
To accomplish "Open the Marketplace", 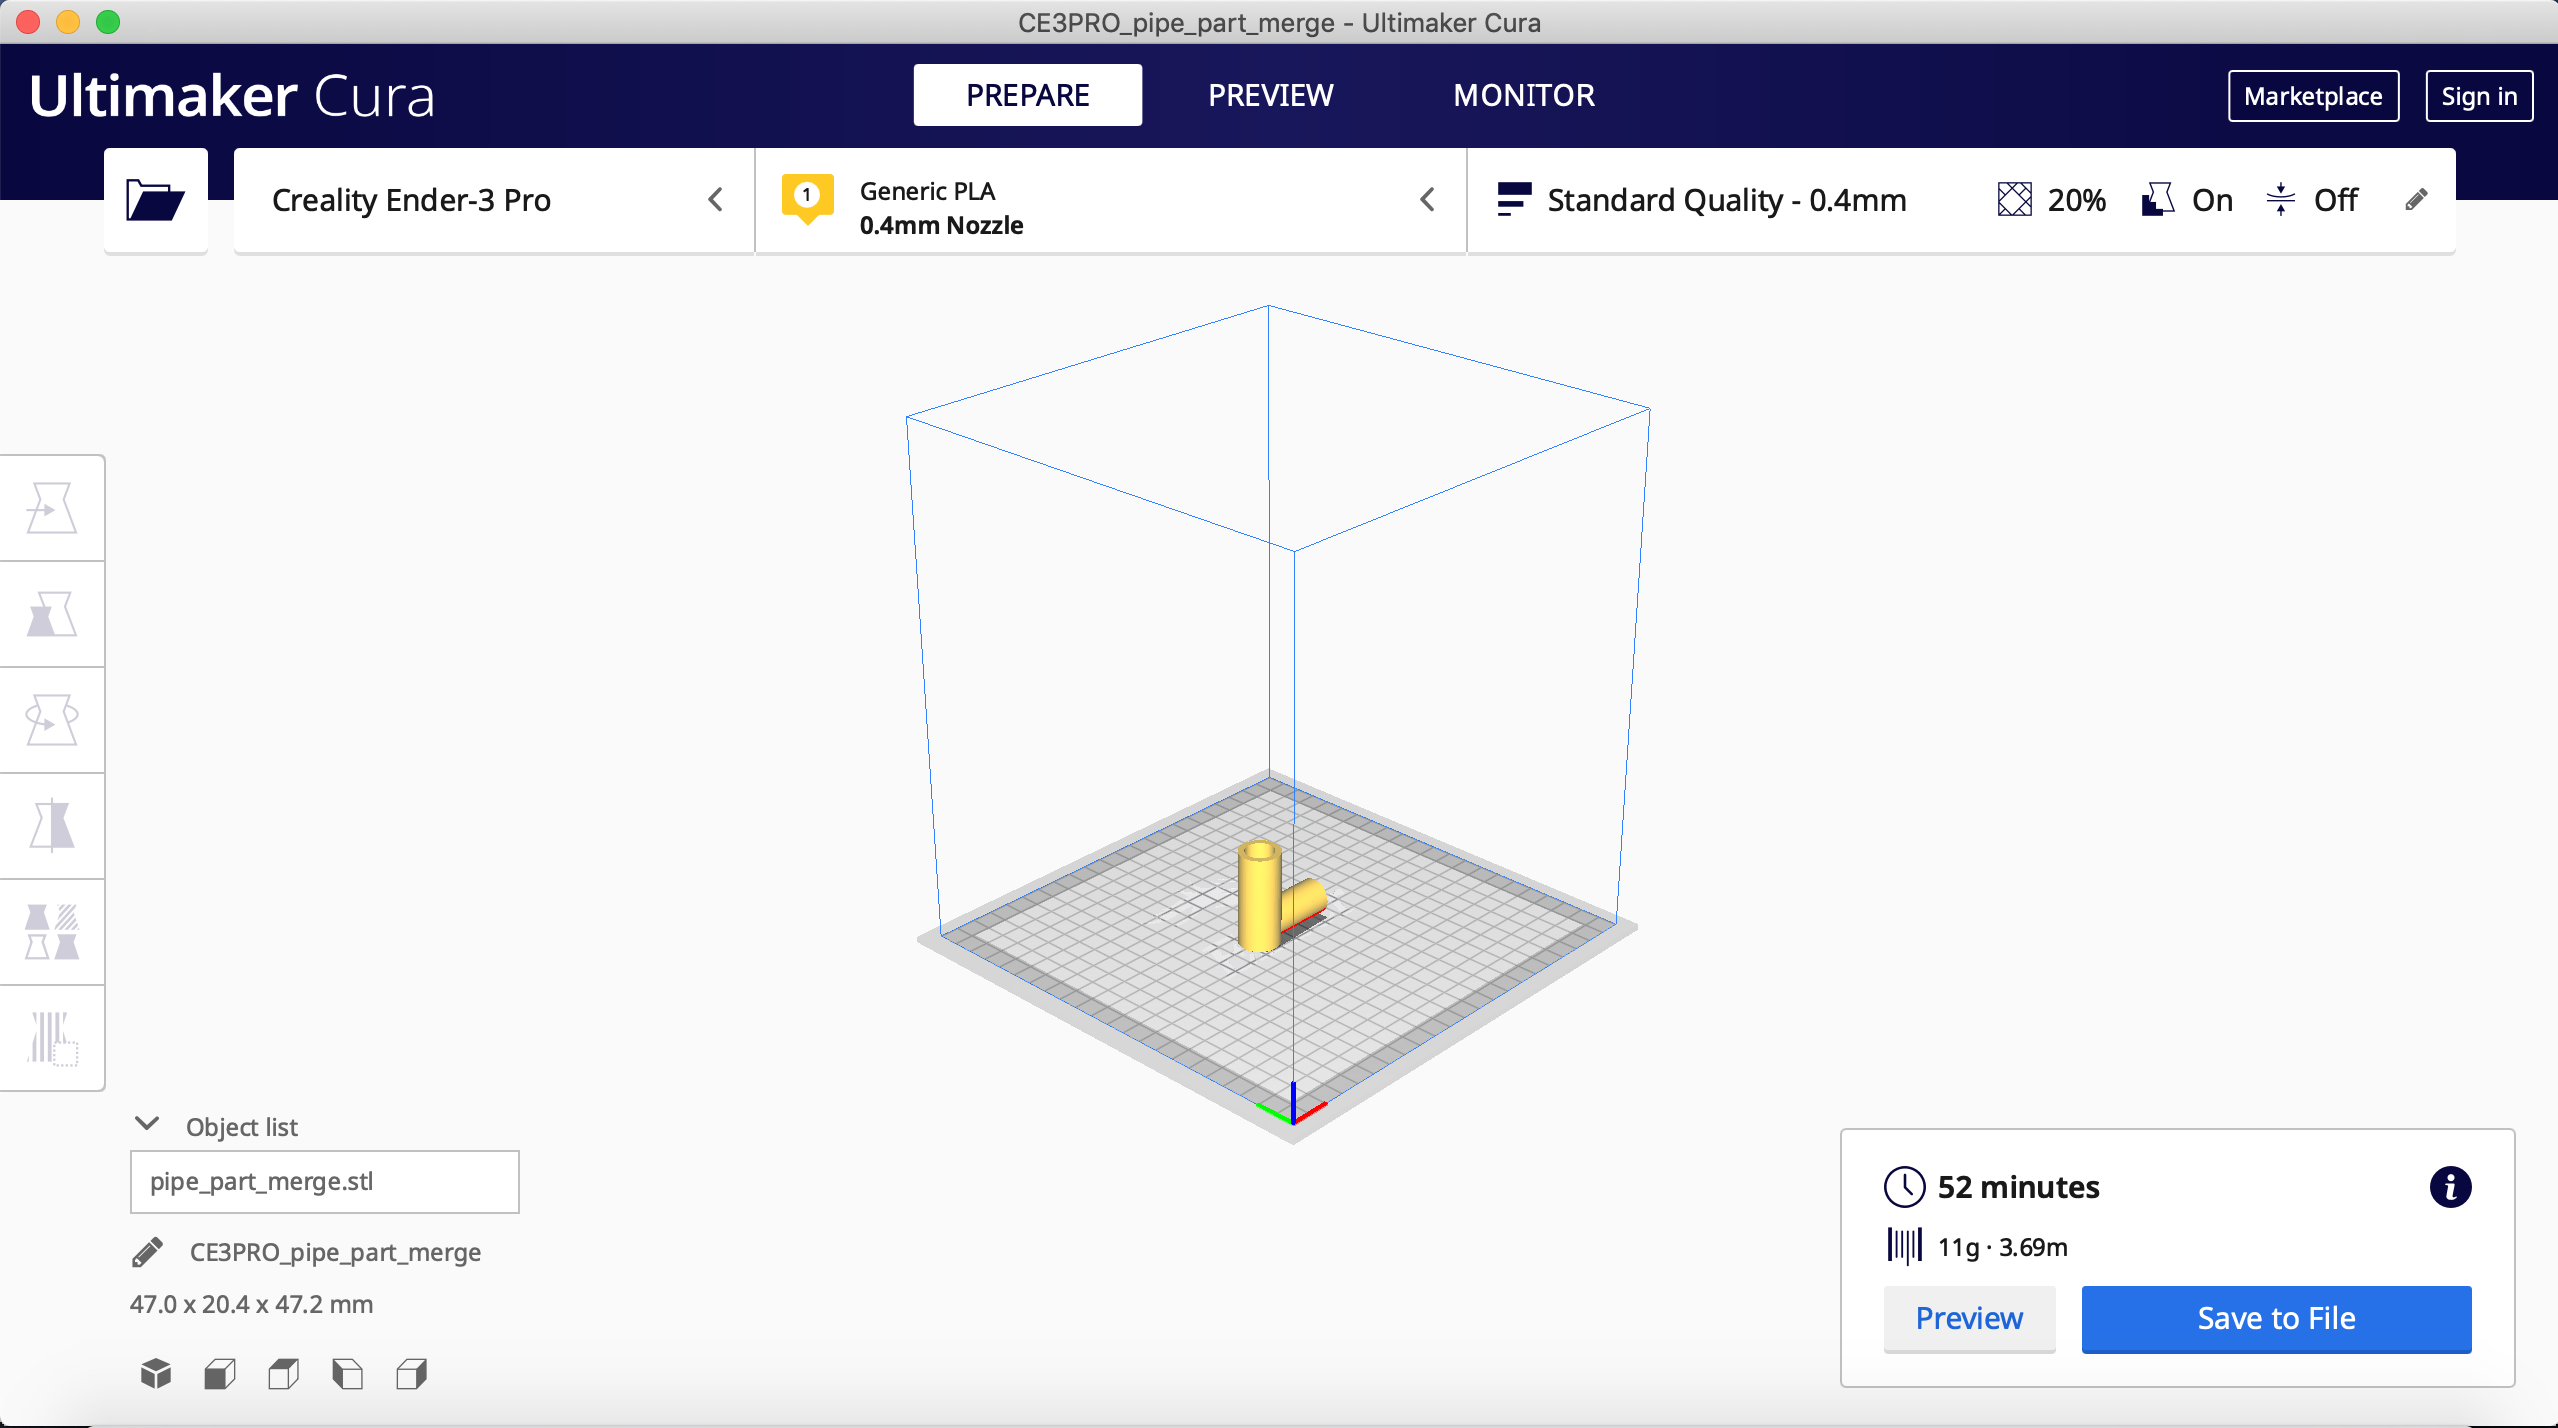I will click(x=2313, y=96).
